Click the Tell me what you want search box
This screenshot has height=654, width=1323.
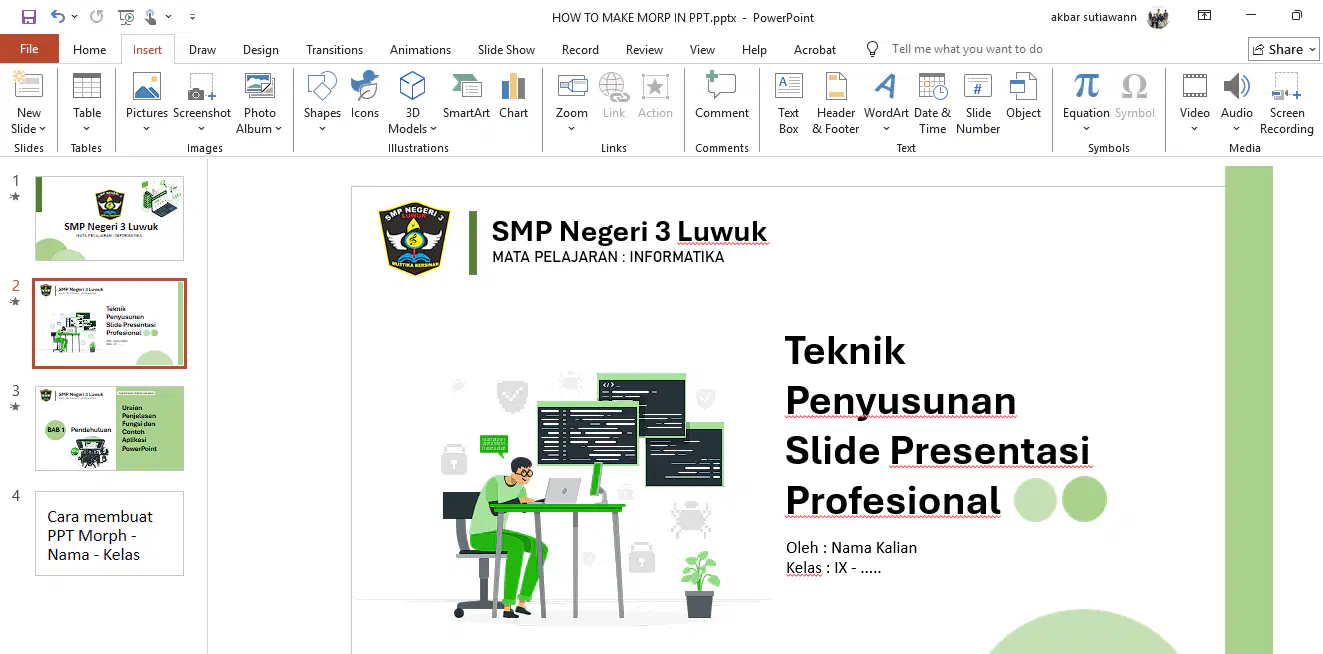click(x=966, y=49)
